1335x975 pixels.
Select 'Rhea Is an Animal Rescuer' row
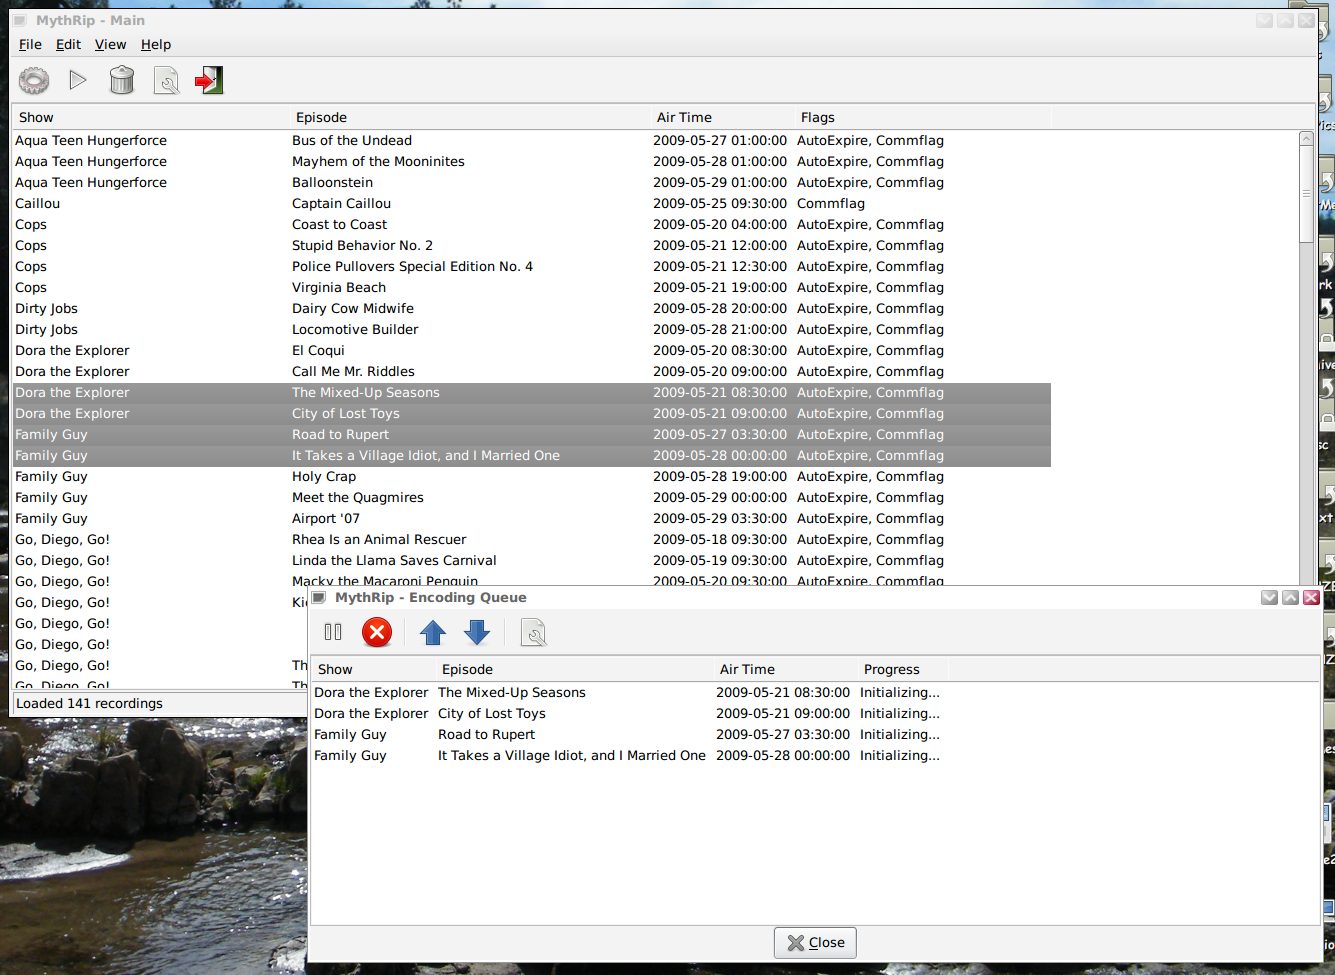531,539
